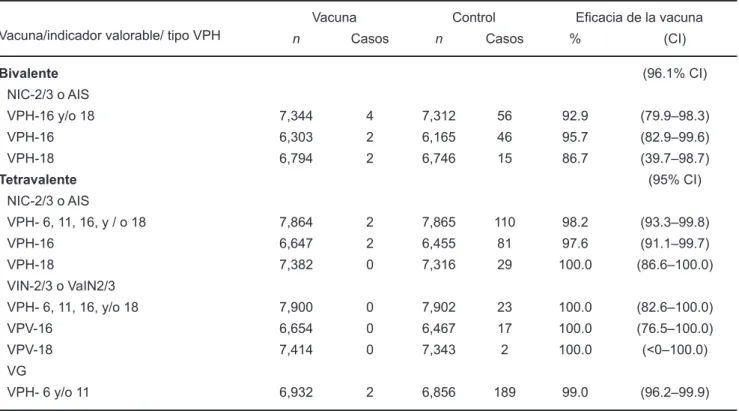Click the 189 control cases value

point(505,392)
